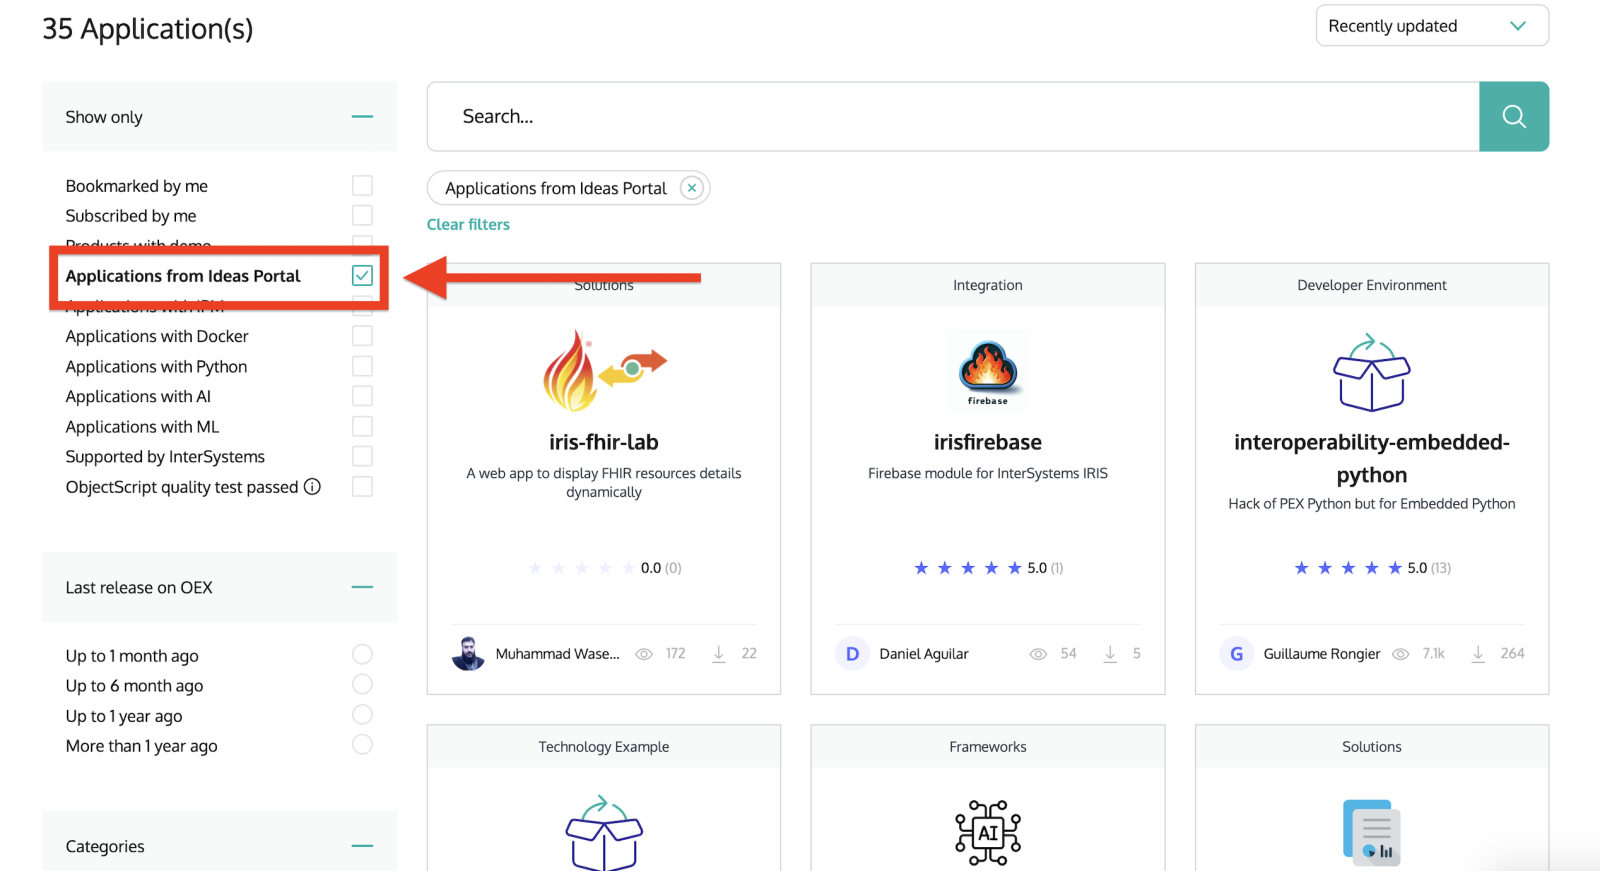Collapse the Last release on OEX section
Image resolution: width=1600 pixels, height=871 pixels.
(x=362, y=587)
